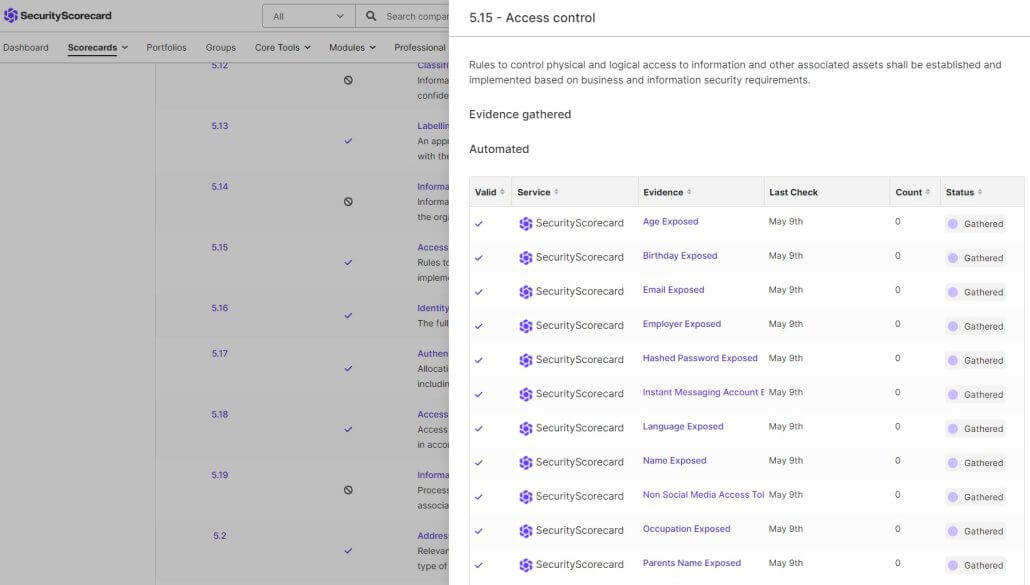
Task: Click the search magnifier icon
Action: (x=371, y=16)
